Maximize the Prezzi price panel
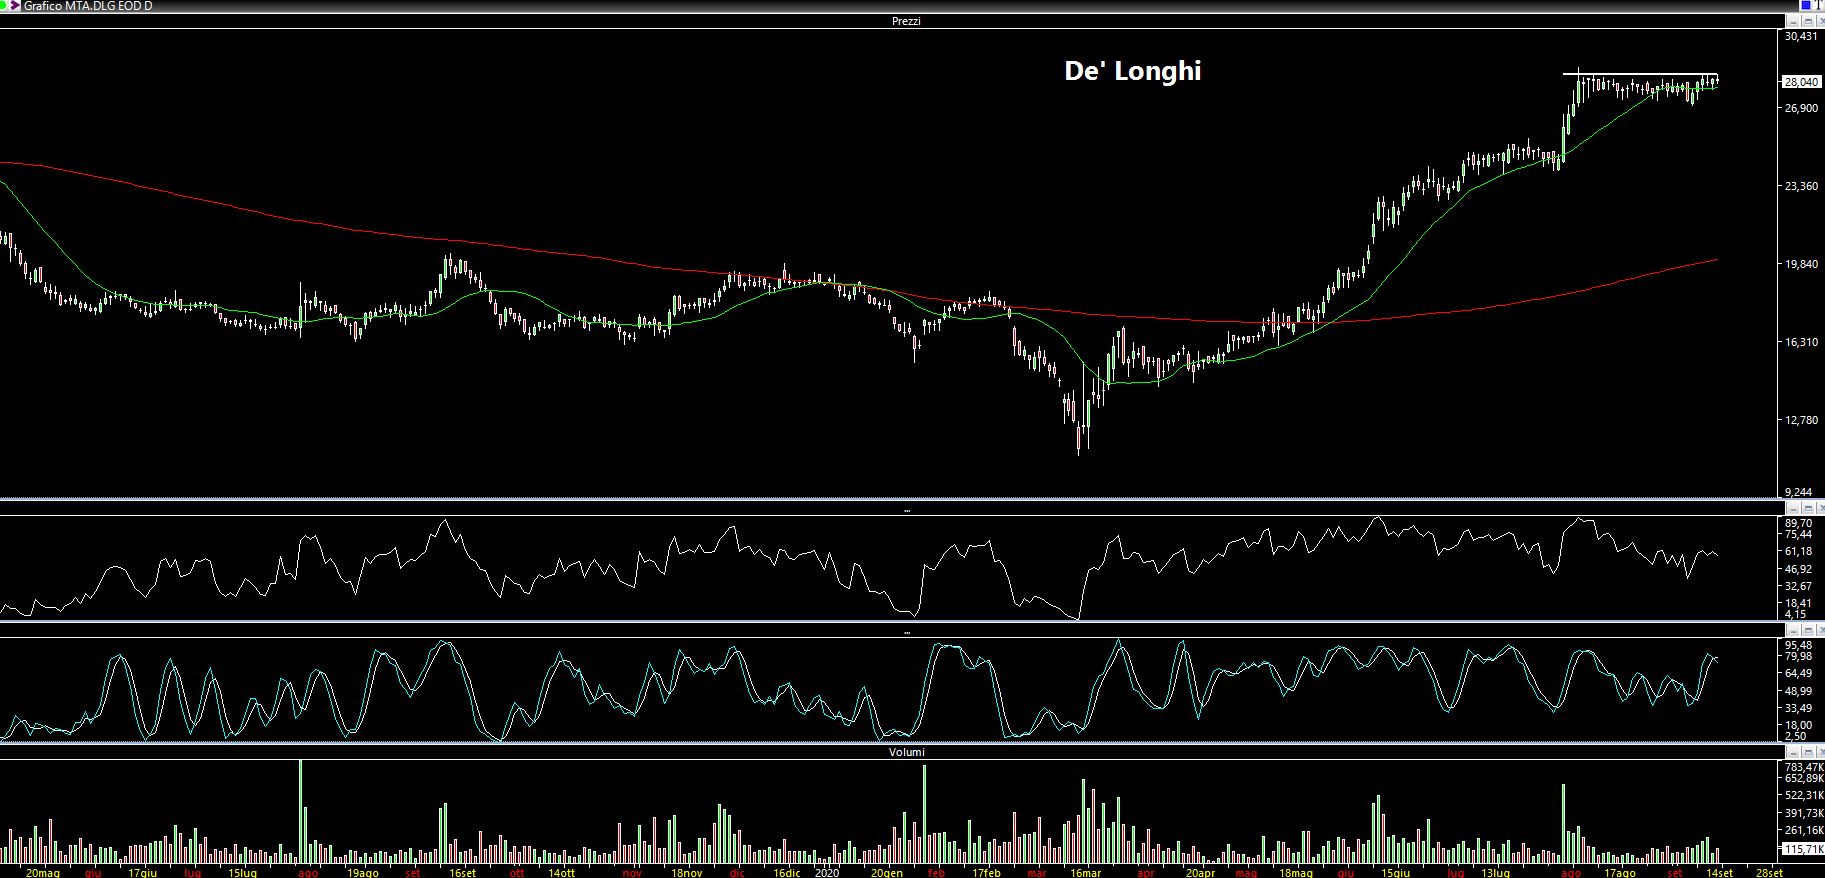The height and width of the screenshot is (878, 1825). click(1808, 21)
